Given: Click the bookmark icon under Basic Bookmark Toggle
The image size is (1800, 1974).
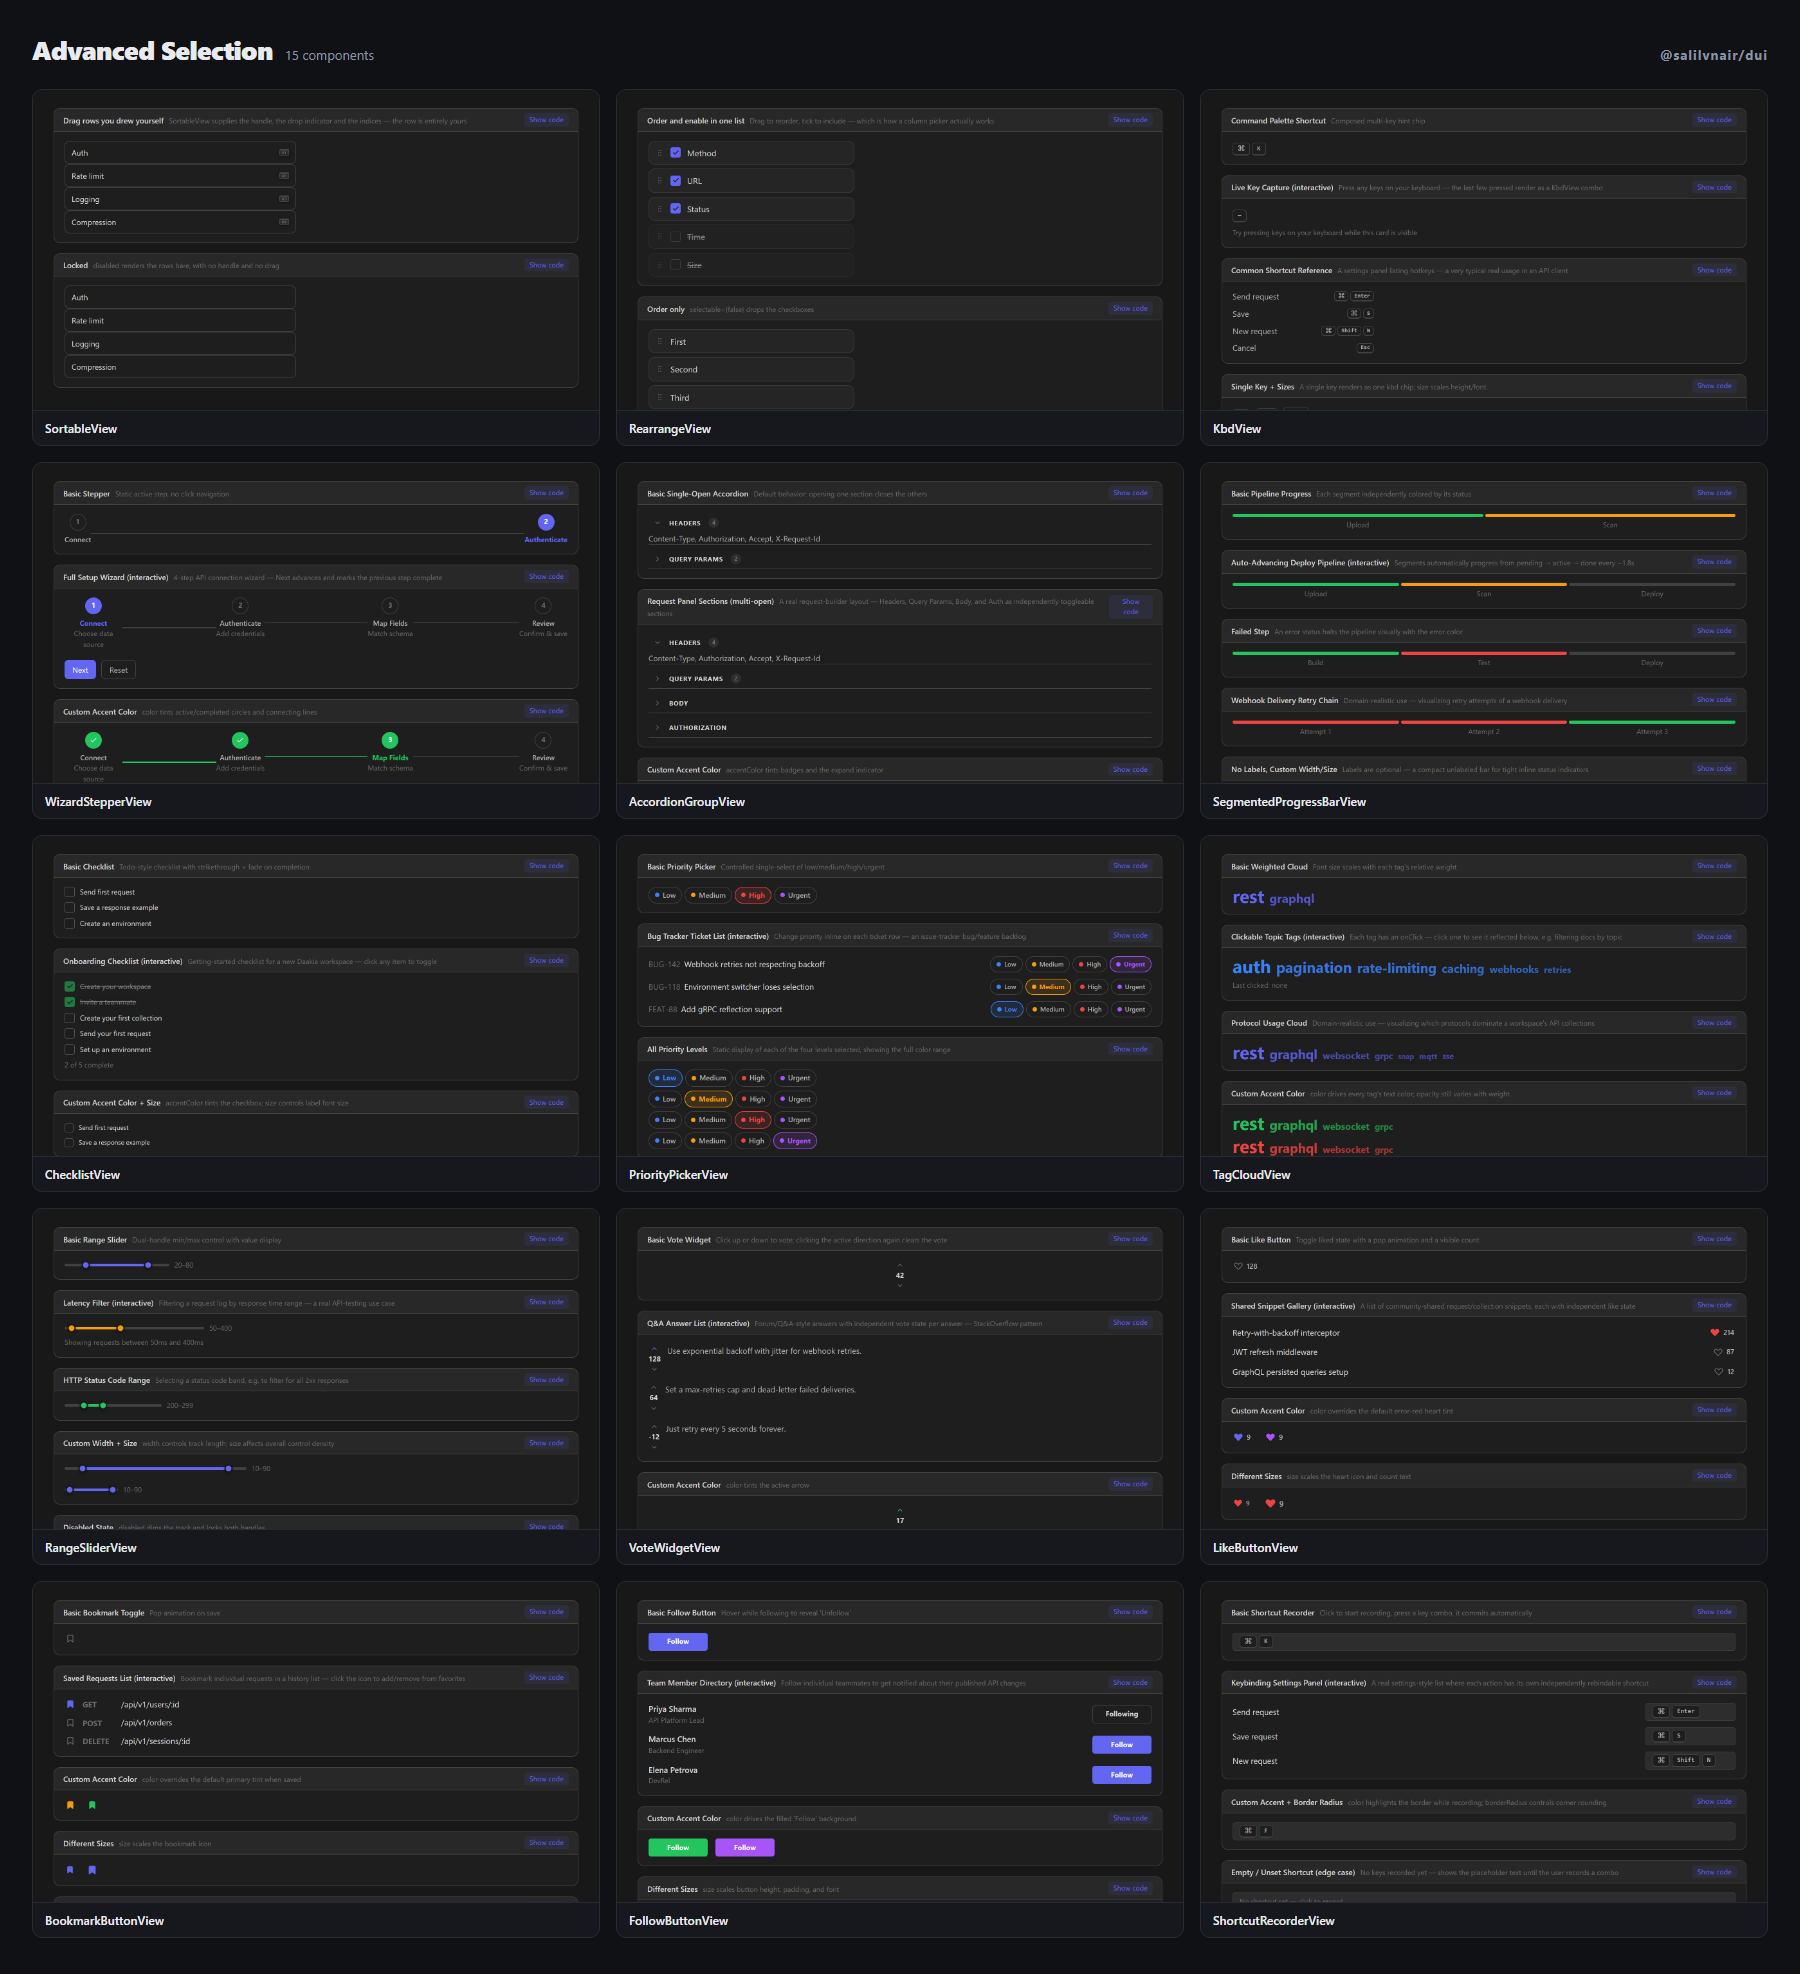Looking at the screenshot, I should [x=70, y=1639].
